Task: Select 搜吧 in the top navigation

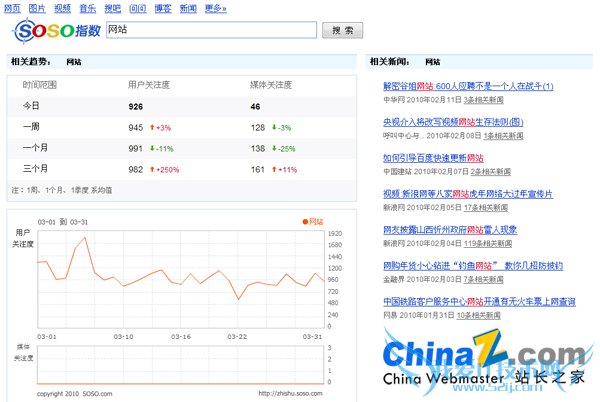Action: pos(112,8)
